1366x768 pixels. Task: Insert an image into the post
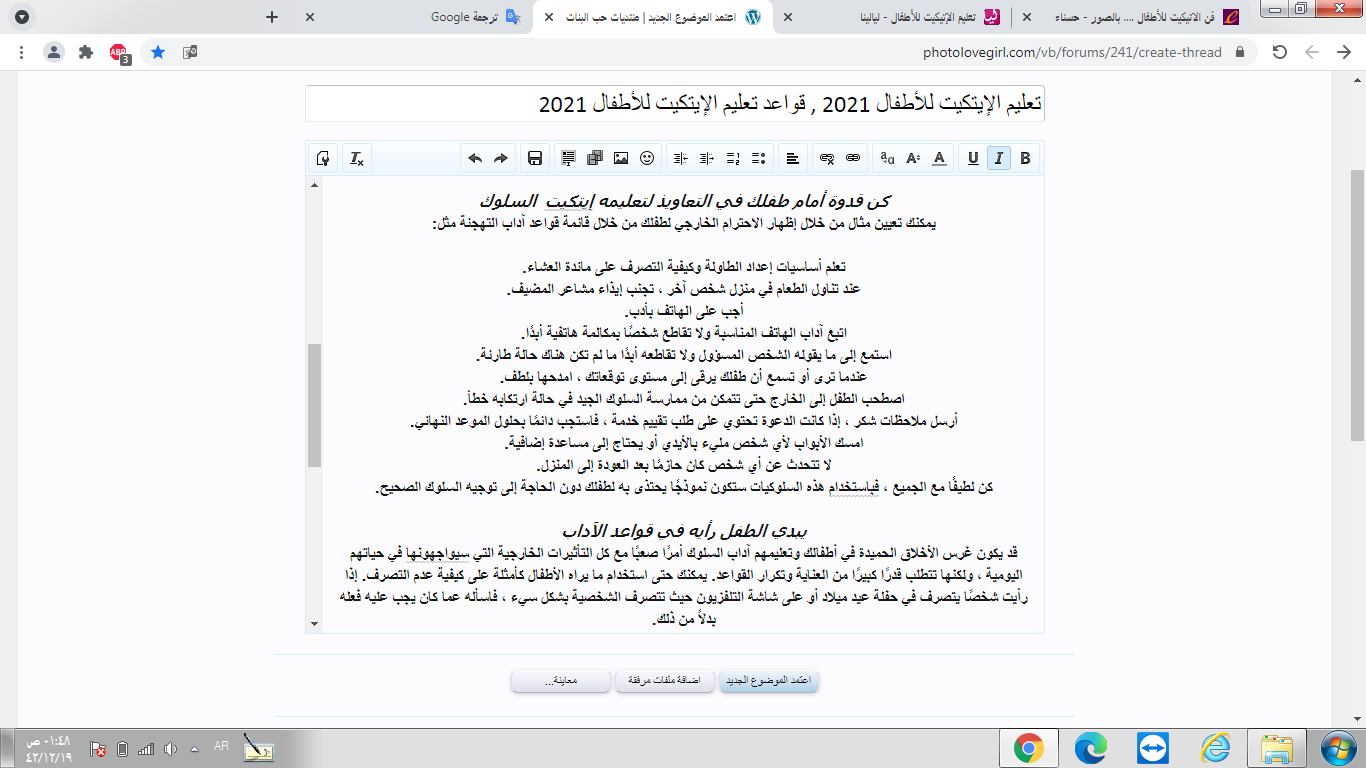[621, 158]
